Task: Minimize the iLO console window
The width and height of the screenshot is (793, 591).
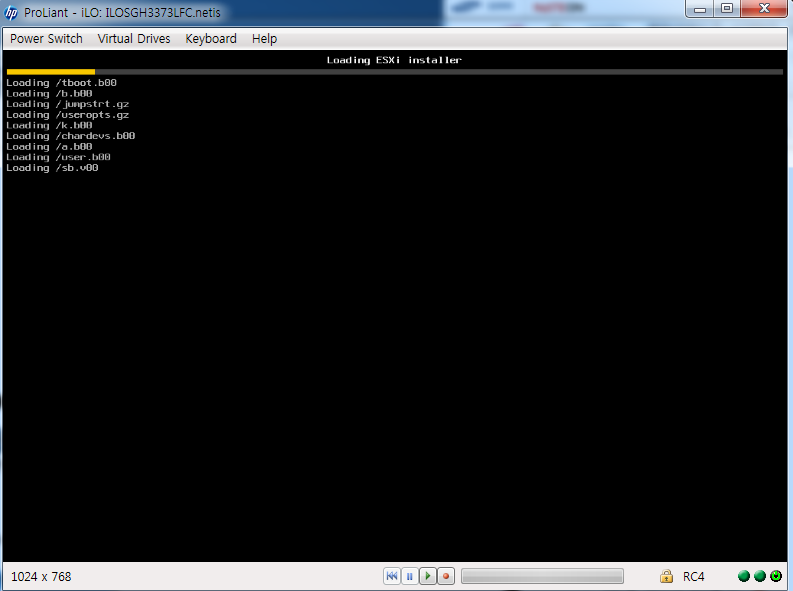Action: click(700, 9)
